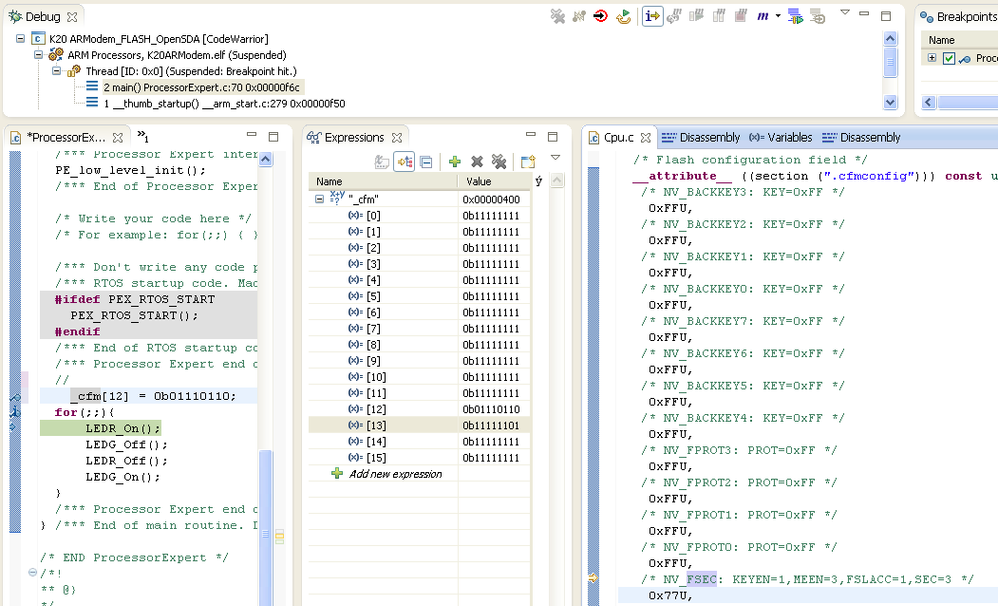Collapse all entries in the Expressions view
The image size is (998, 606).
(426, 162)
